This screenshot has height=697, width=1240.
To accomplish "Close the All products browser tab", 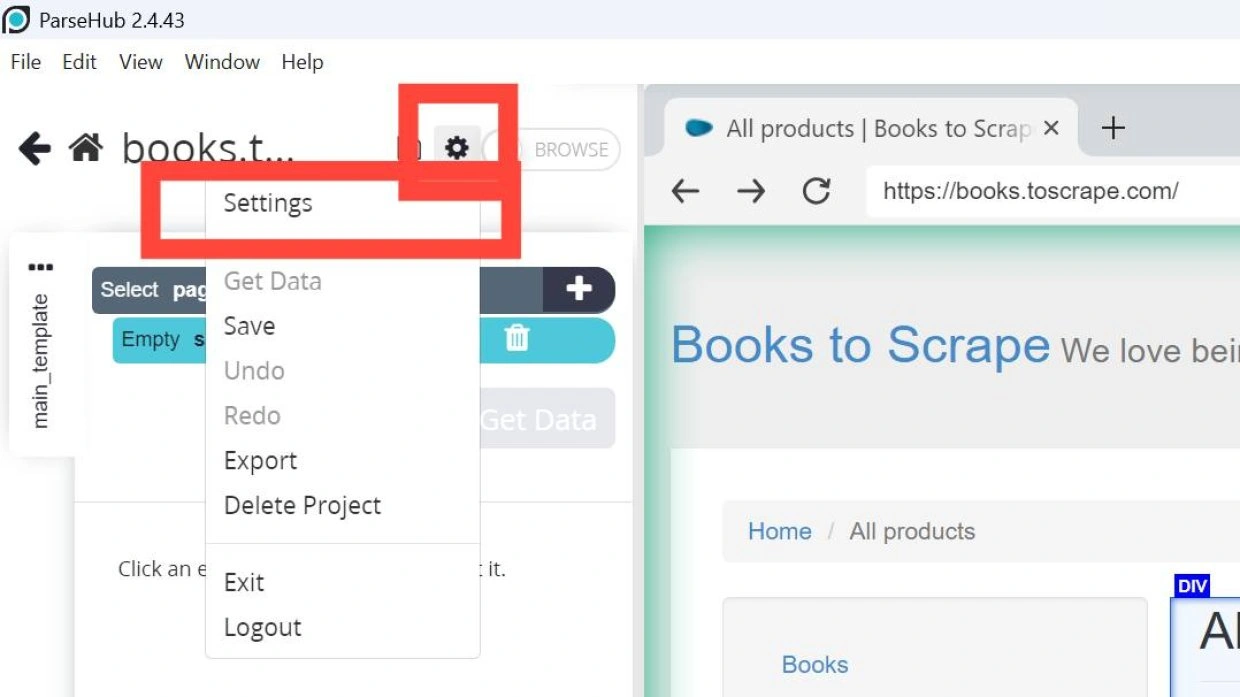I will click(1051, 128).
